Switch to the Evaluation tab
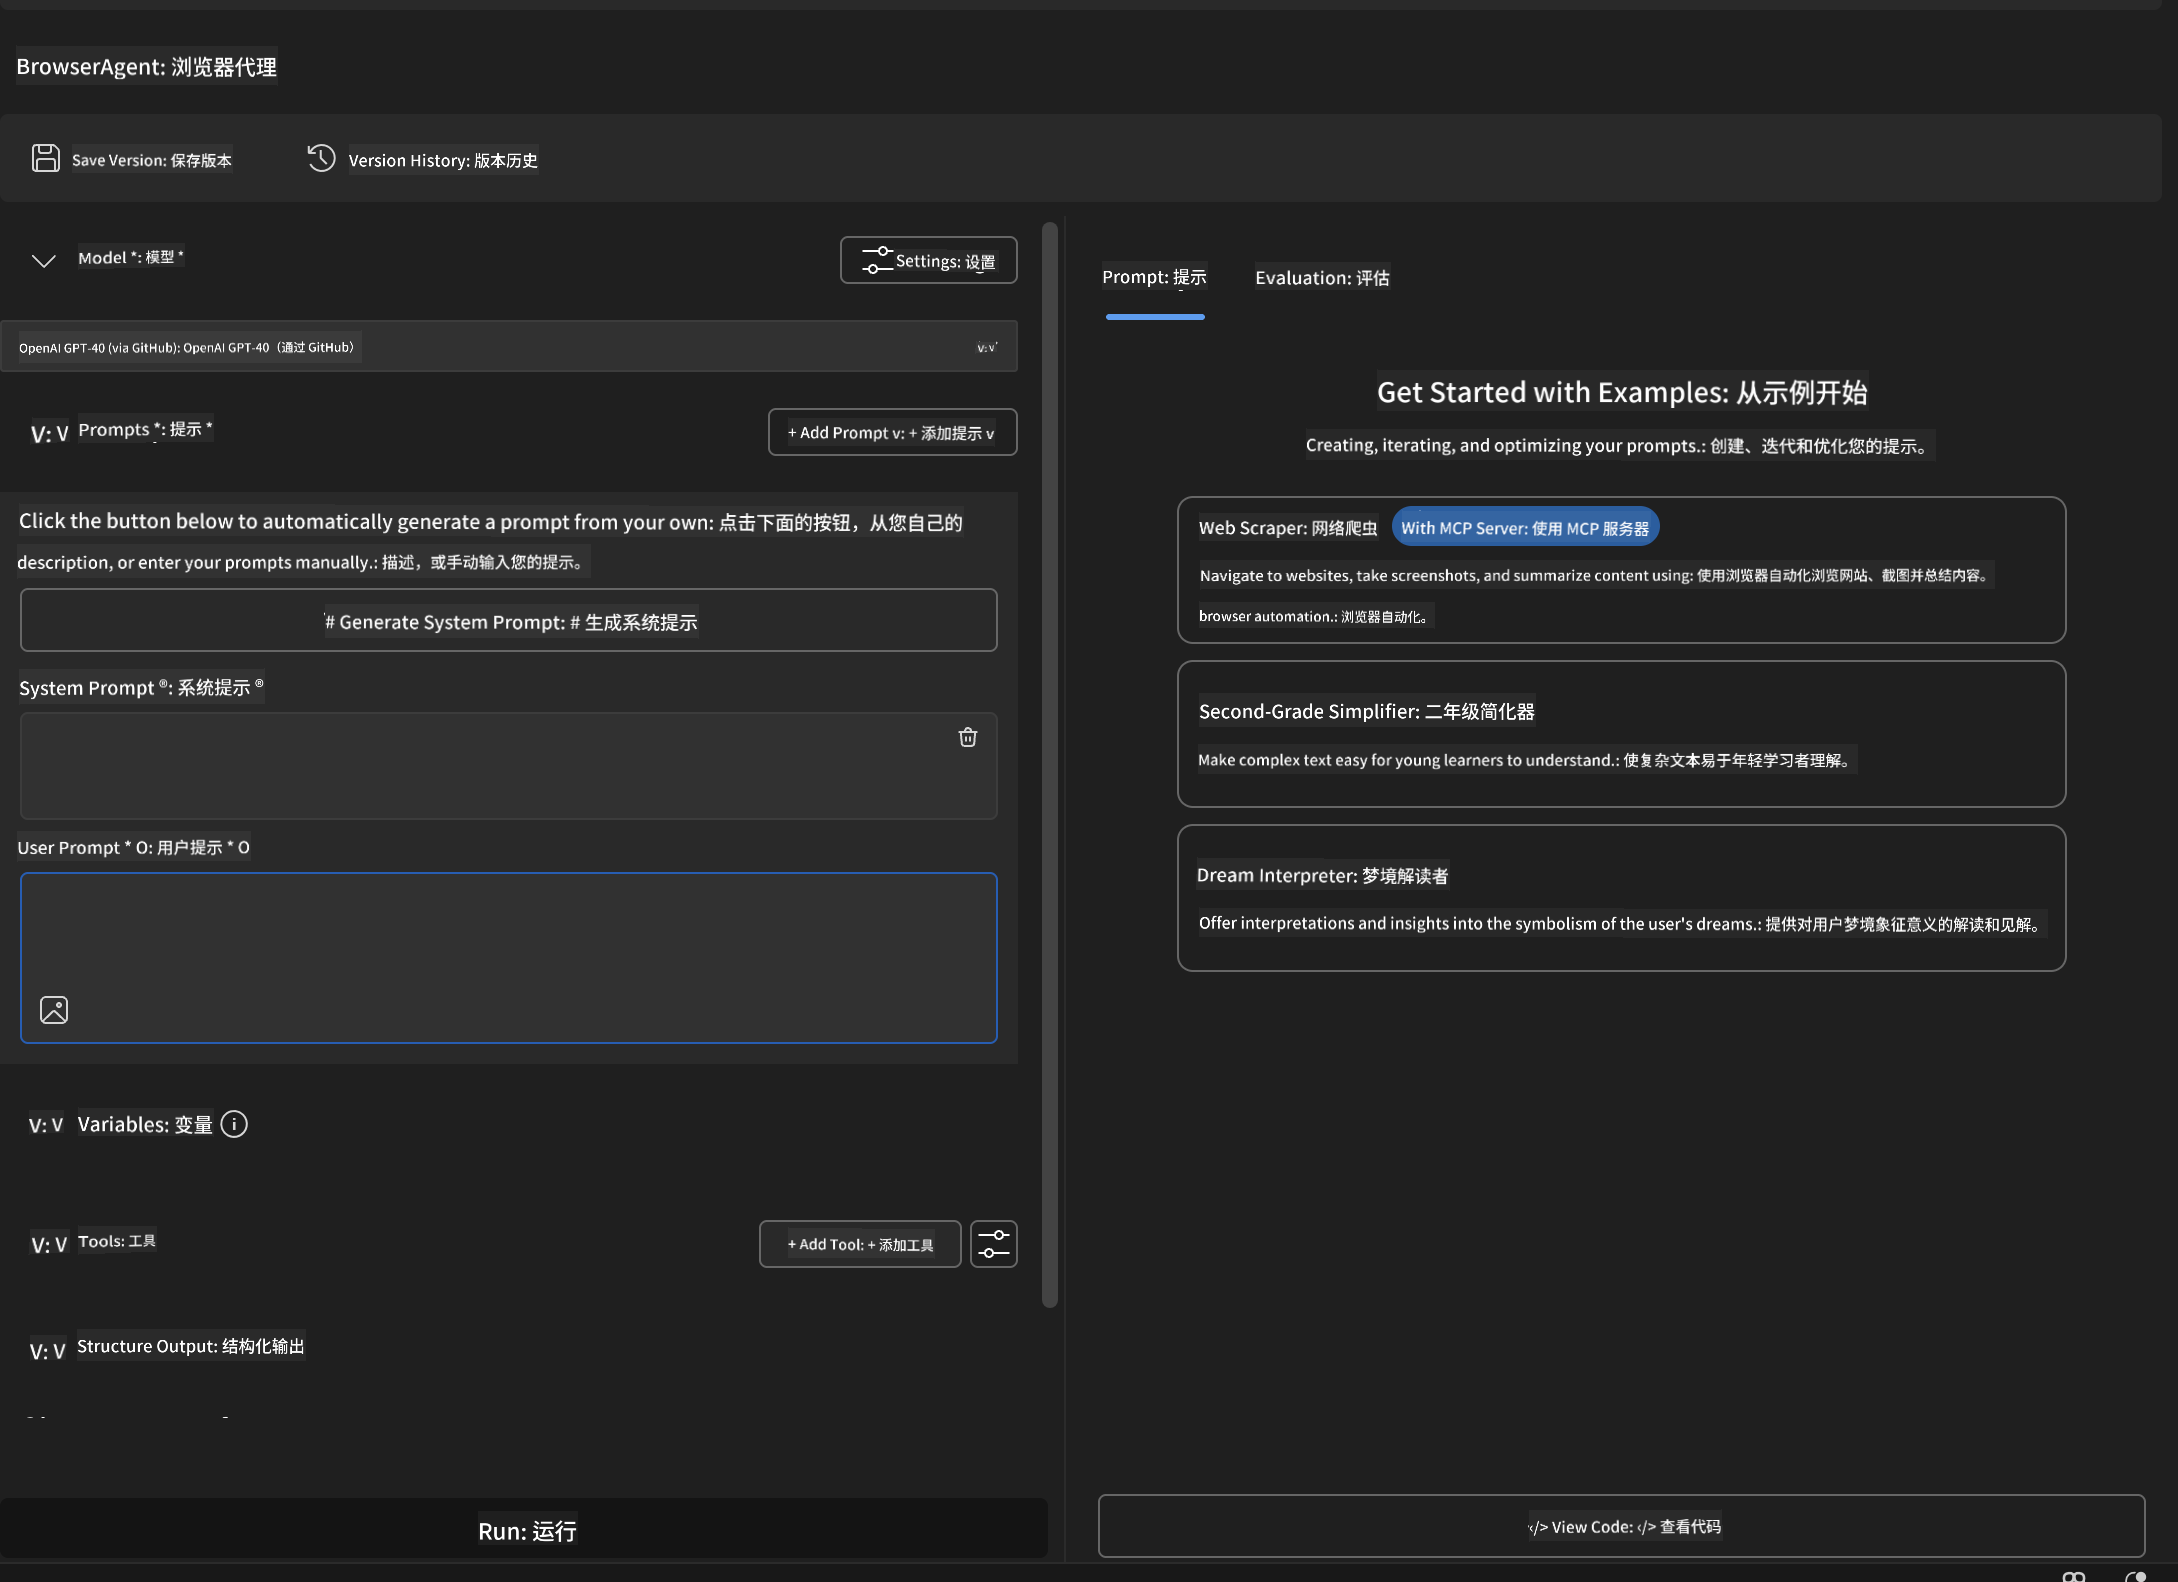This screenshot has width=2178, height=1582. pos(1322,277)
